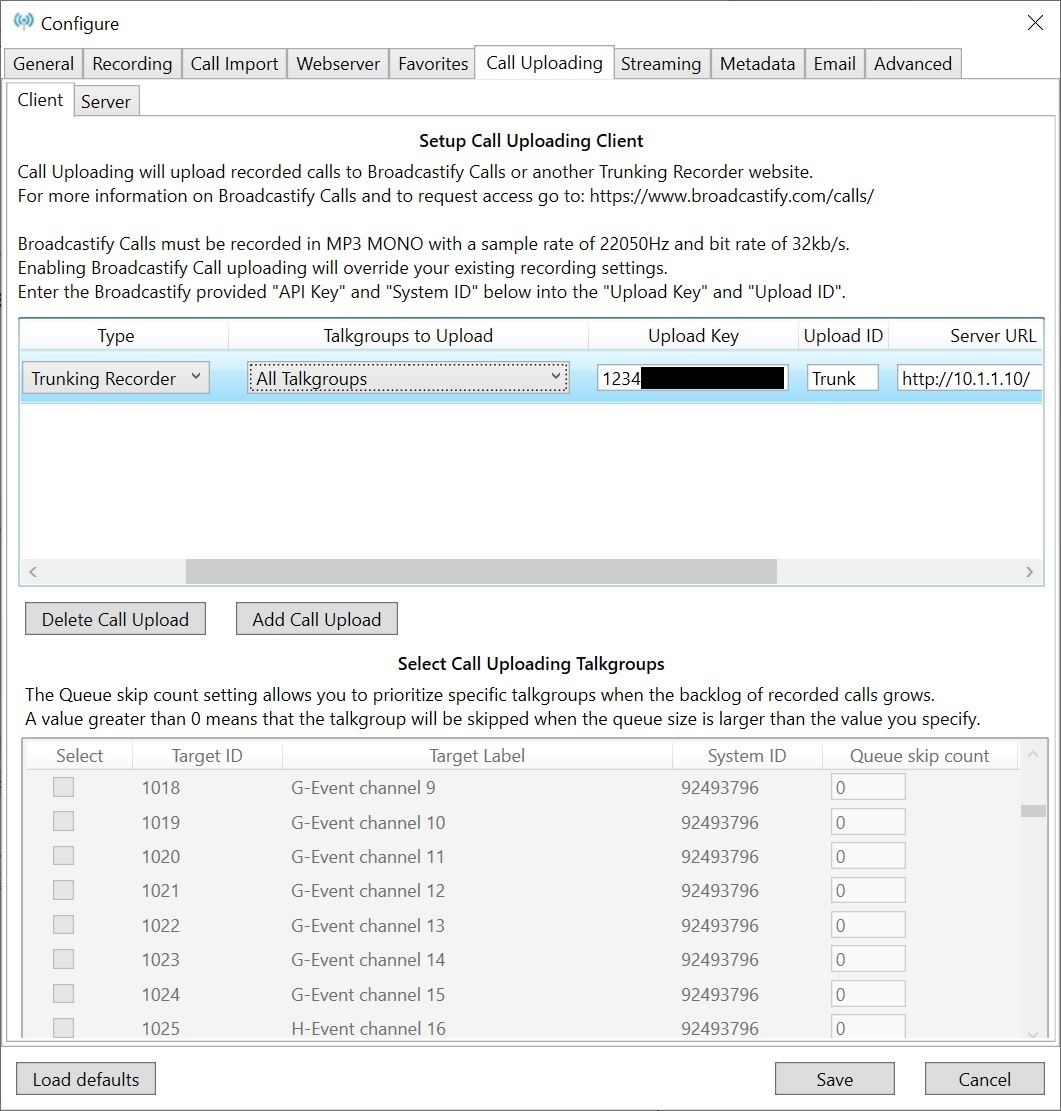Click Target ID 1022 cell

click(x=161, y=925)
